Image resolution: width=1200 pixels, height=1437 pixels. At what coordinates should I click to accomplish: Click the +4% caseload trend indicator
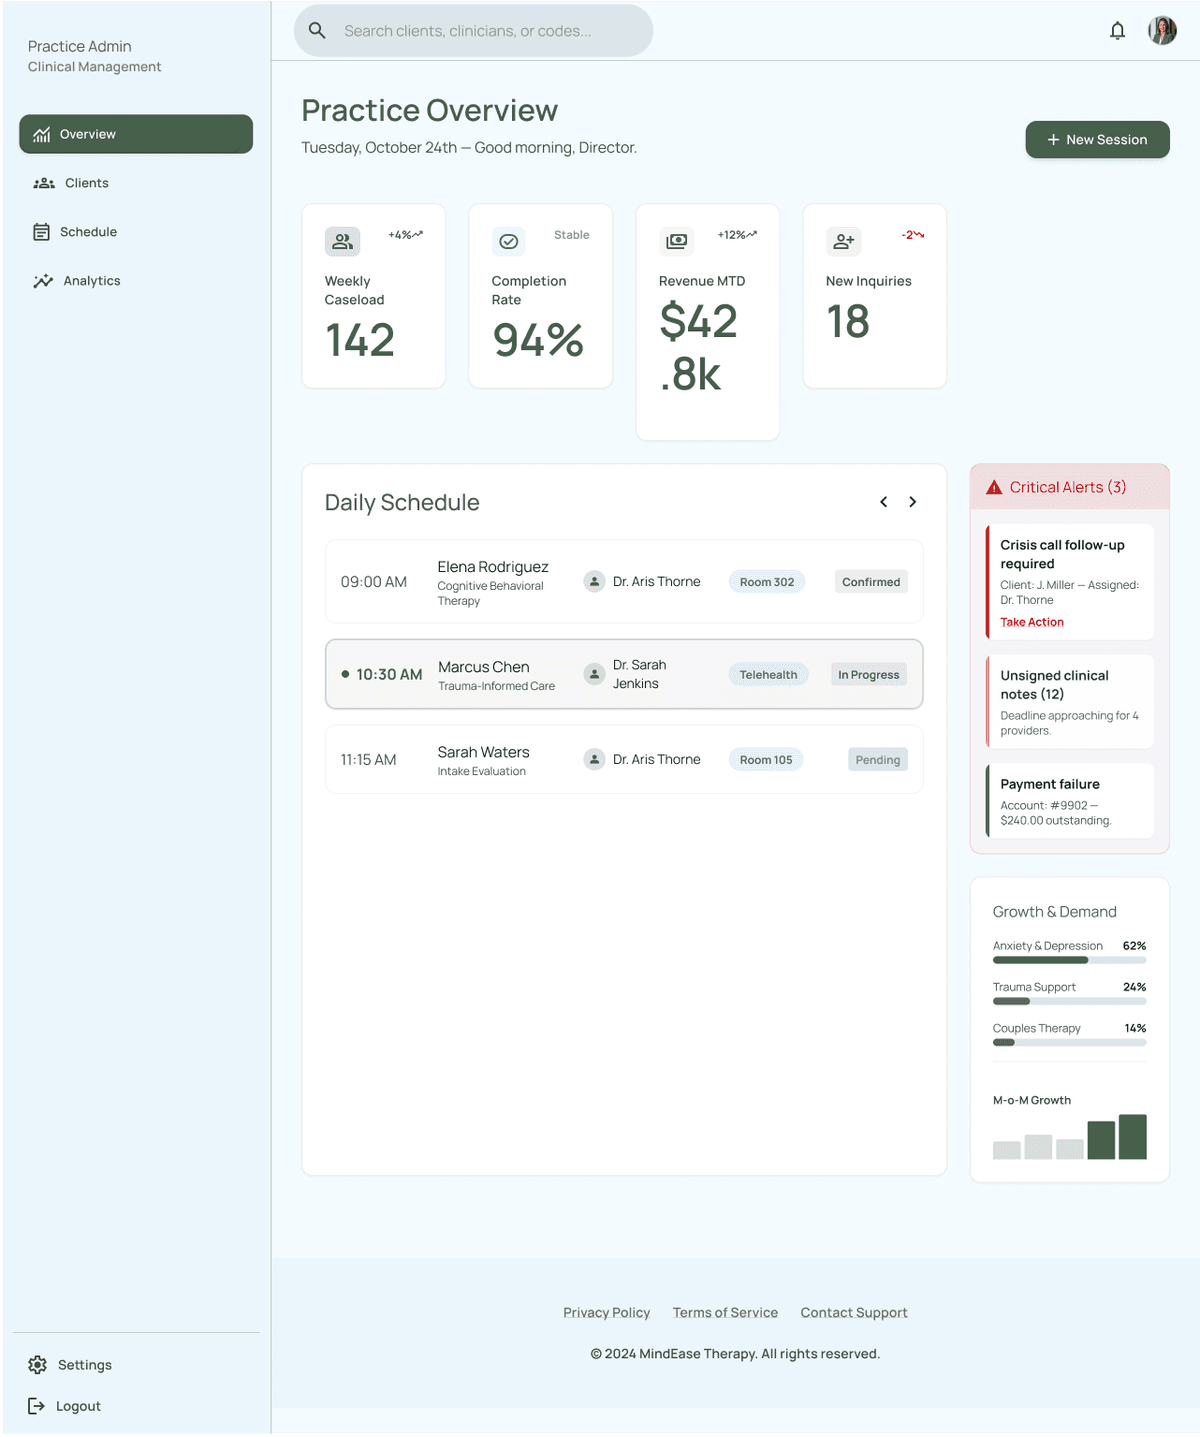click(405, 235)
